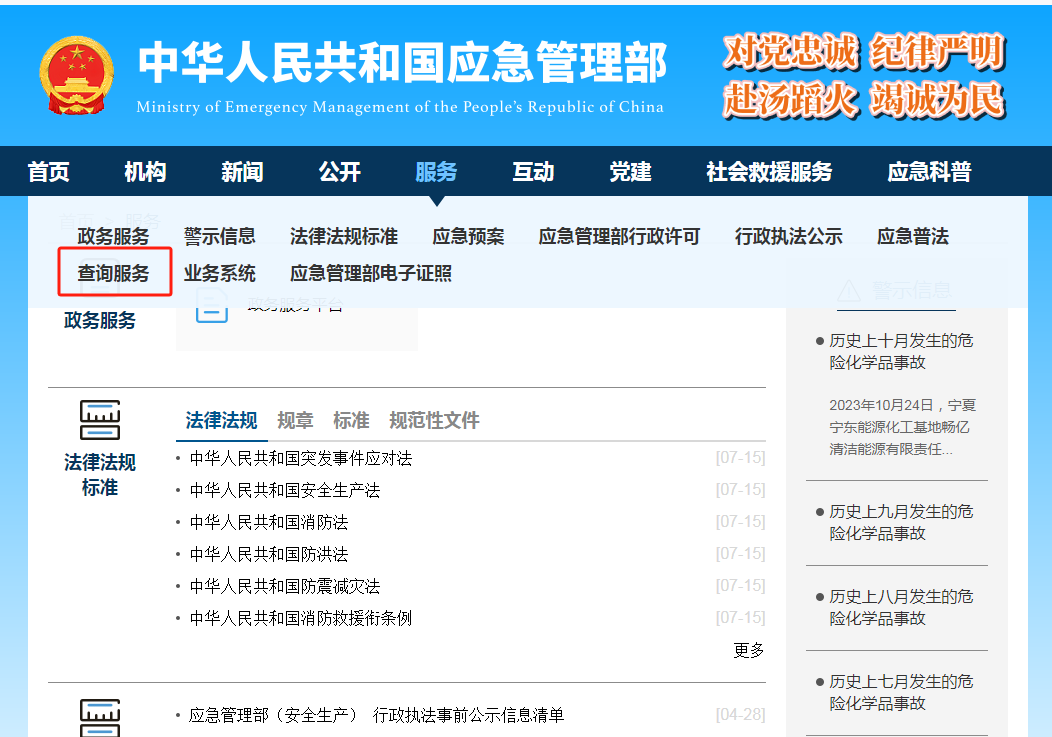Open 应急普法 submenu link

(x=912, y=236)
